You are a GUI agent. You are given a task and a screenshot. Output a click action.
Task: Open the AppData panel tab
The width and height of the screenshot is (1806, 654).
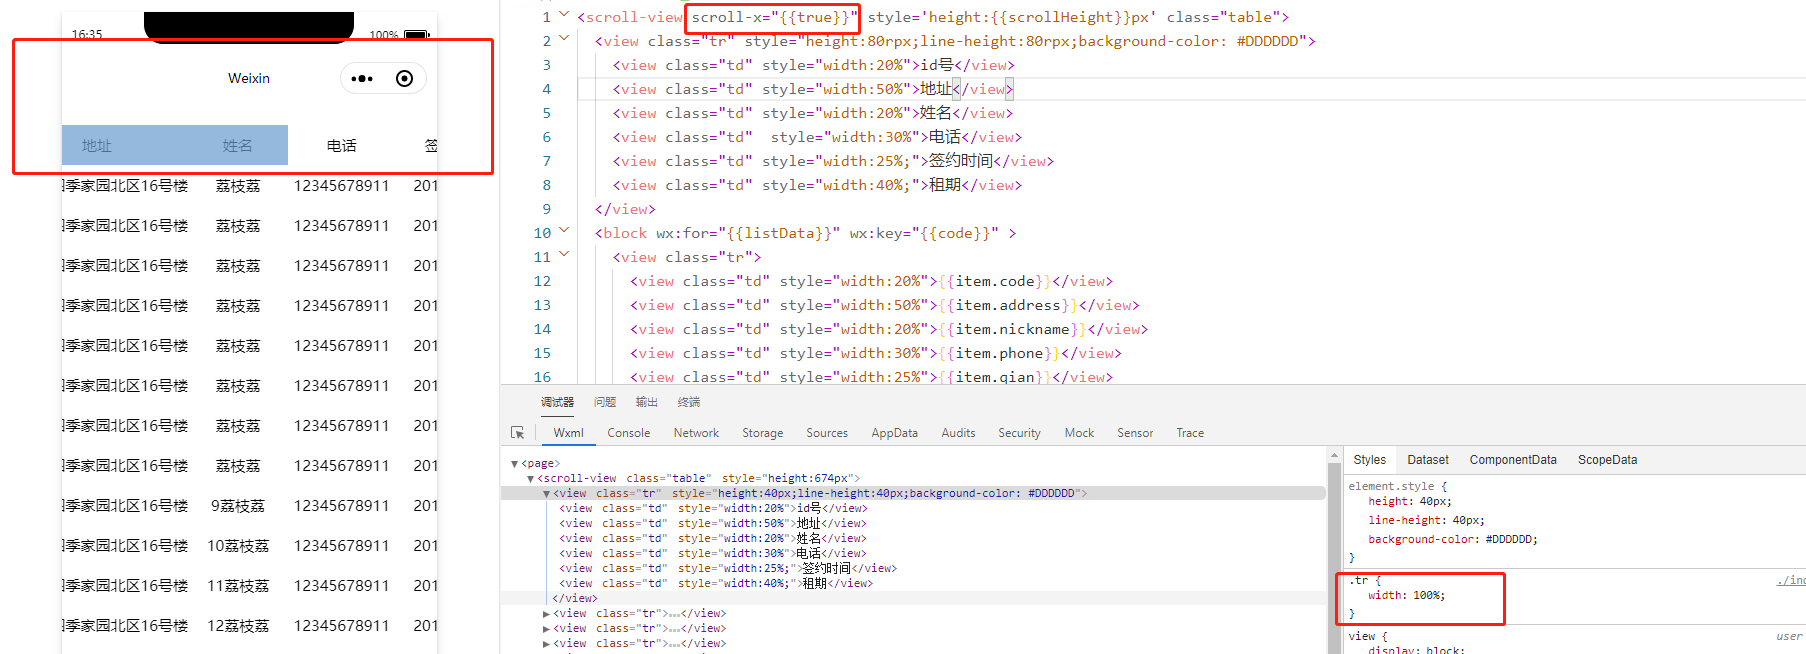pos(894,433)
